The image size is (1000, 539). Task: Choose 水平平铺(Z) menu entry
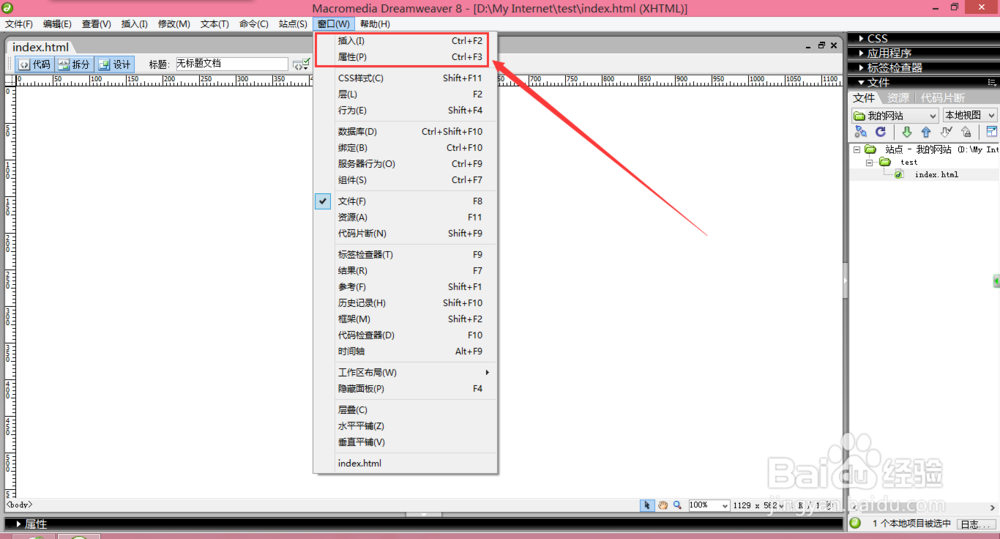pos(406,426)
